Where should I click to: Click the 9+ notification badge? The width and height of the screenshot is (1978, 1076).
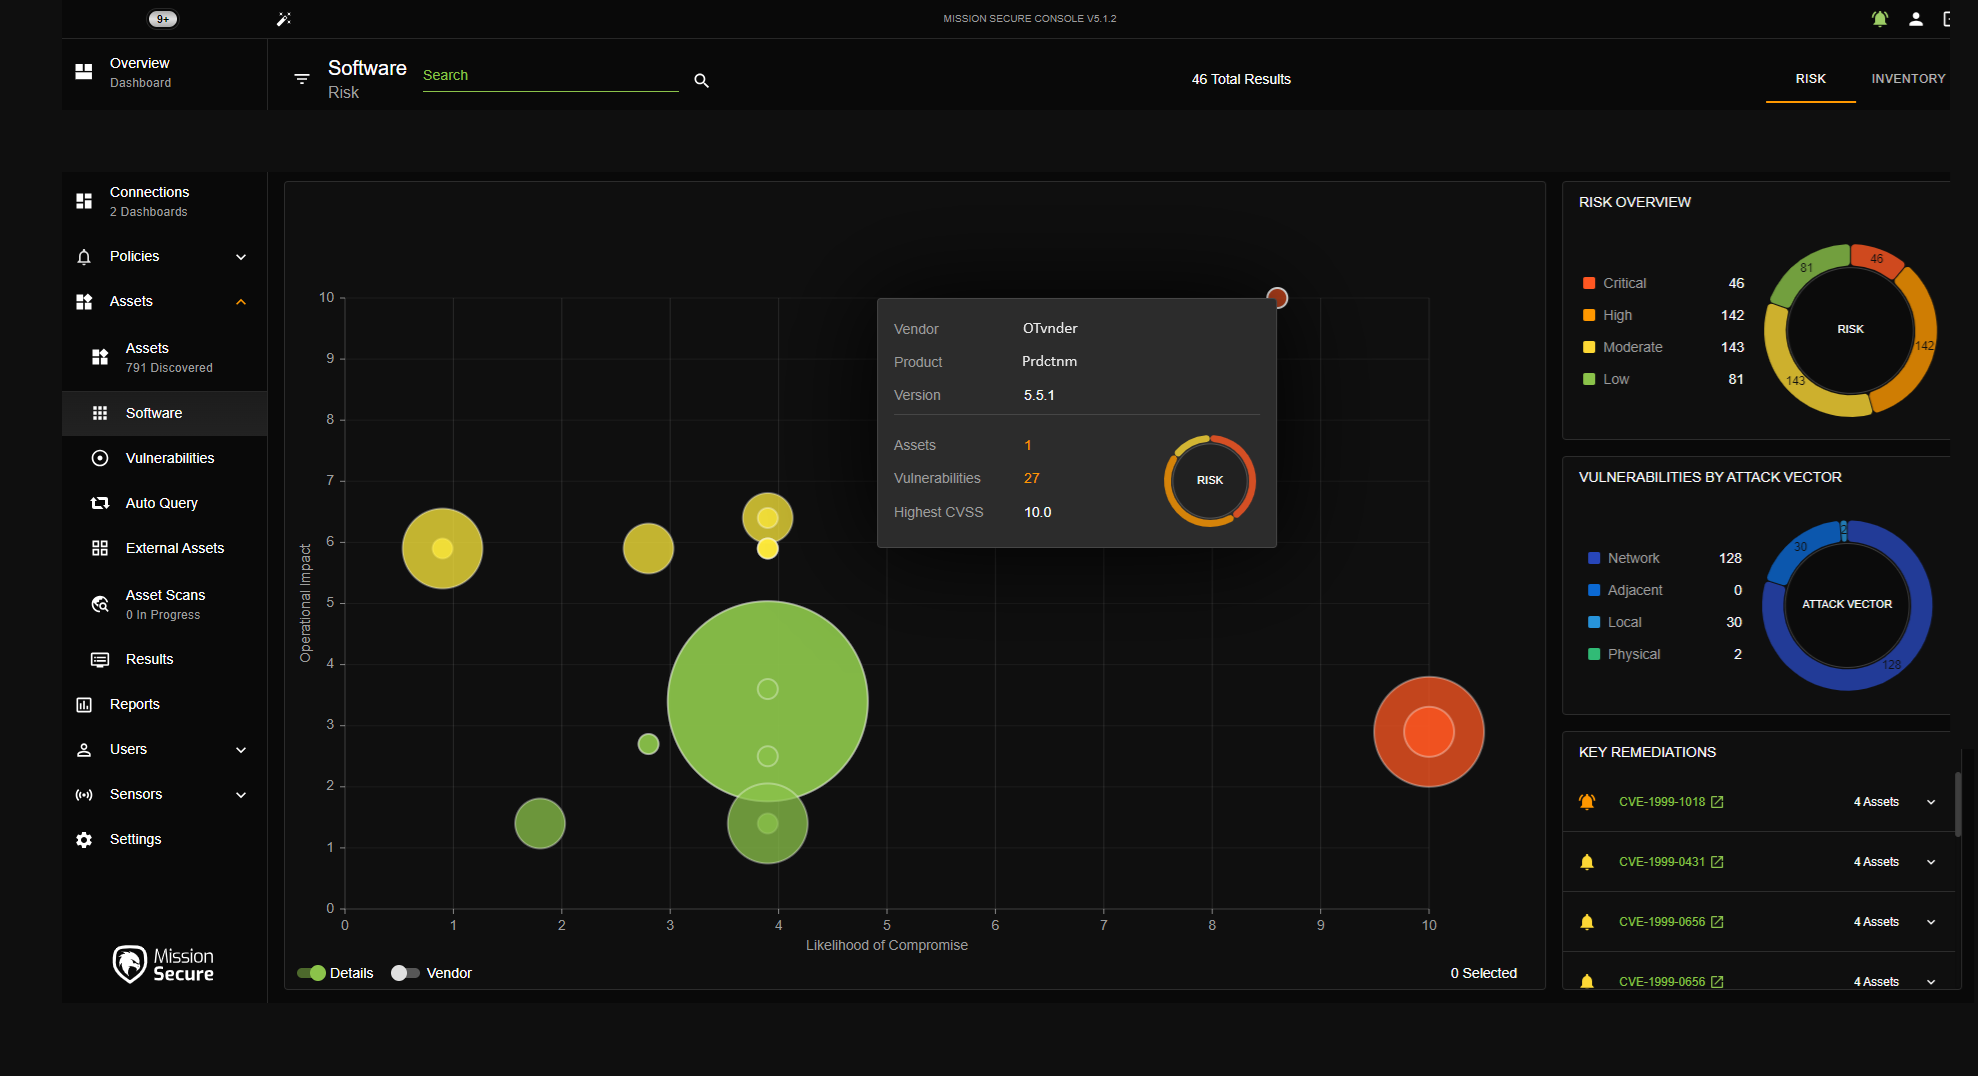[x=163, y=19]
